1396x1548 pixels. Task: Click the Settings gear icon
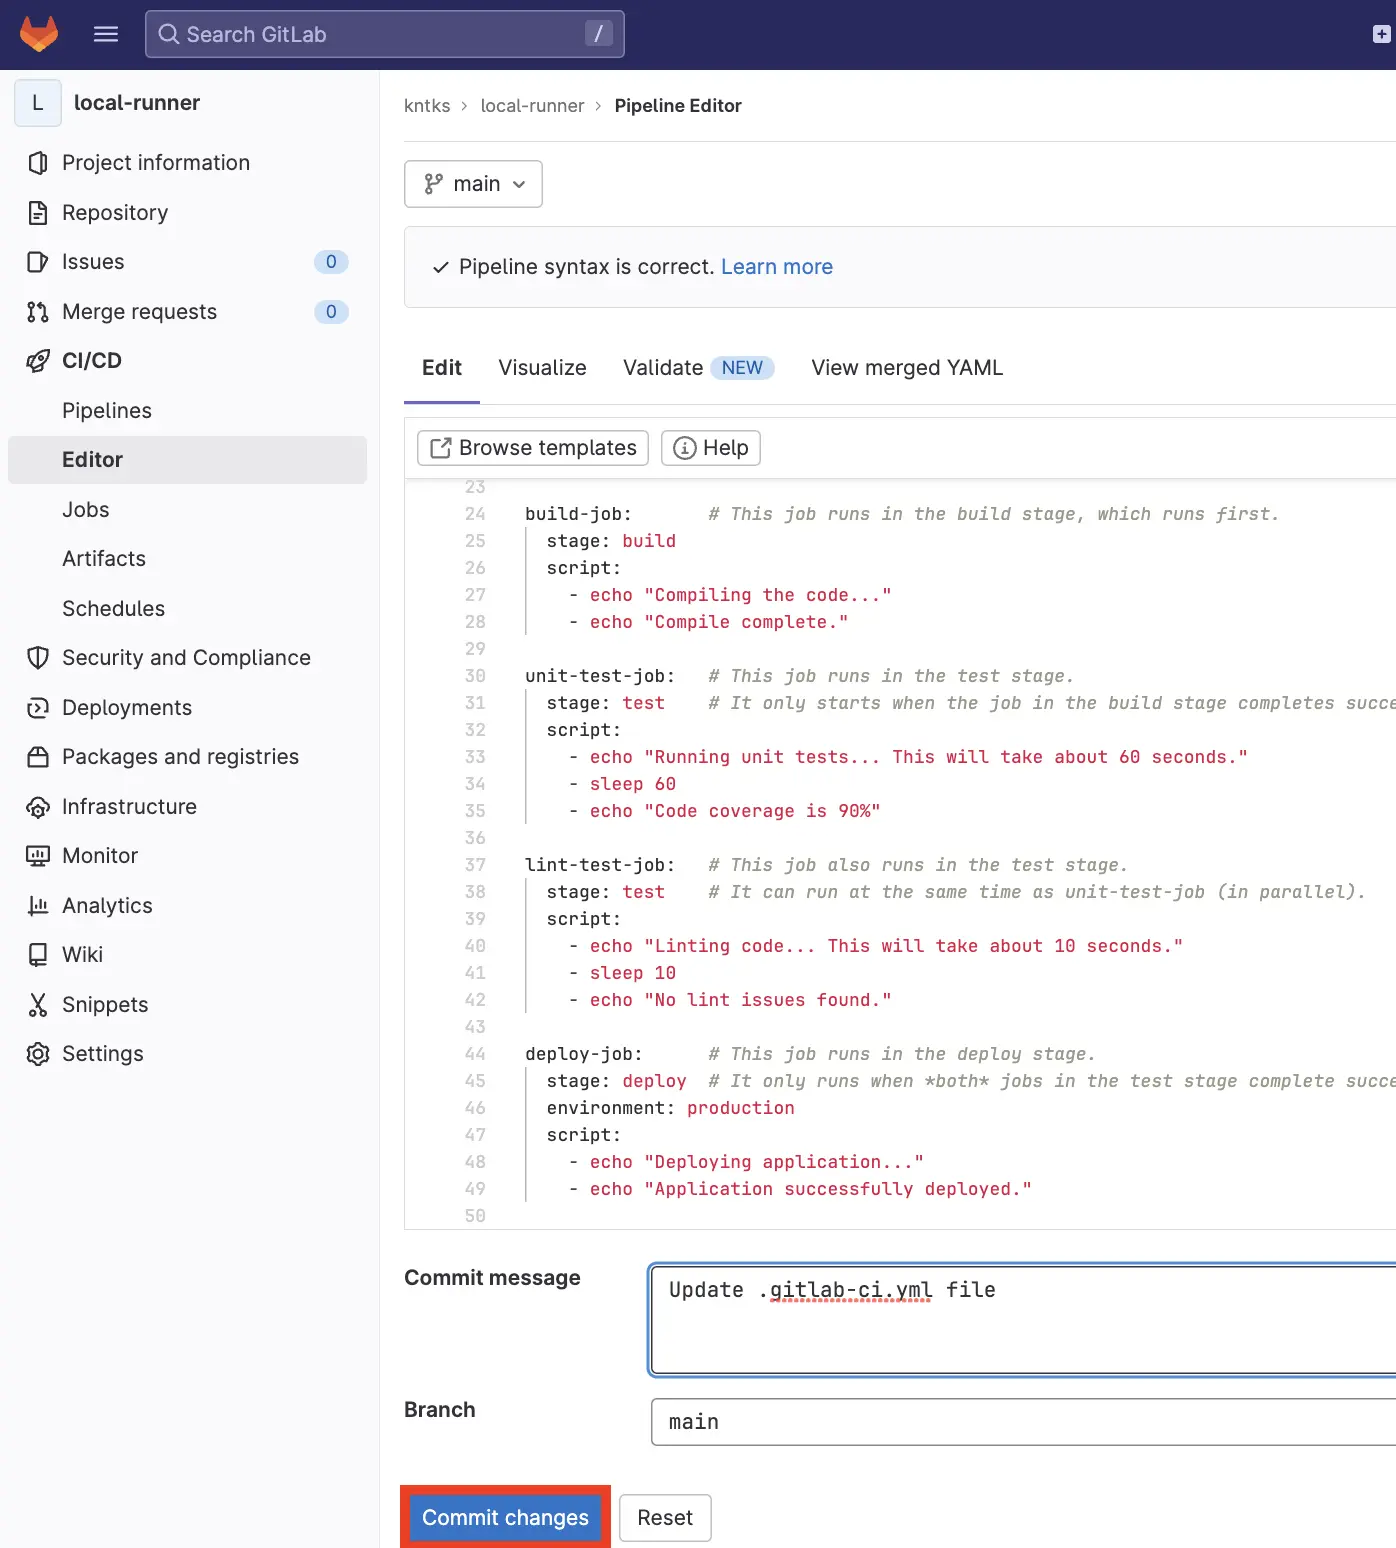pyautogui.click(x=37, y=1053)
